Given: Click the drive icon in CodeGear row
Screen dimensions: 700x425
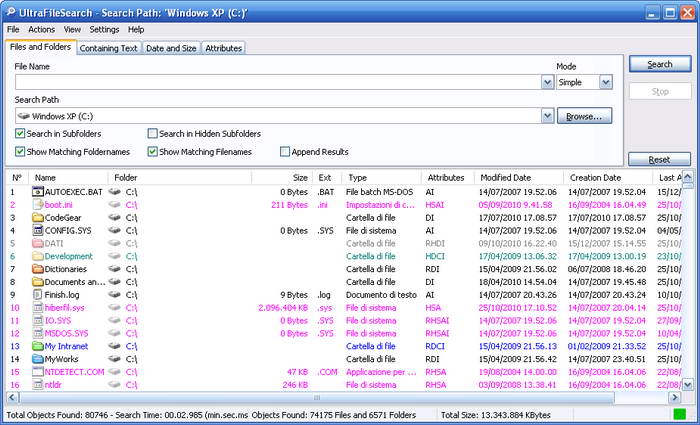Looking at the screenshot, I should [x=115, y=218].
